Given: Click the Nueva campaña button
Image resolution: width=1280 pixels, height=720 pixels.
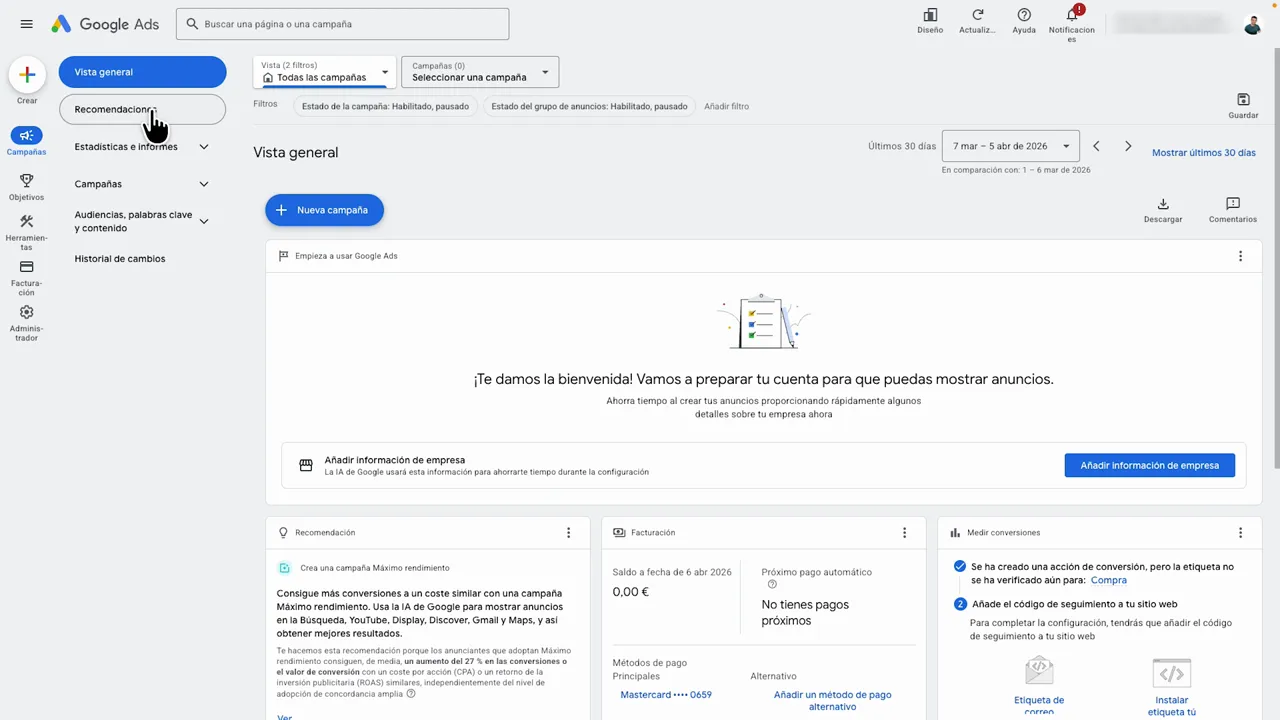Looking at the screenshot, I should [324, 210].
